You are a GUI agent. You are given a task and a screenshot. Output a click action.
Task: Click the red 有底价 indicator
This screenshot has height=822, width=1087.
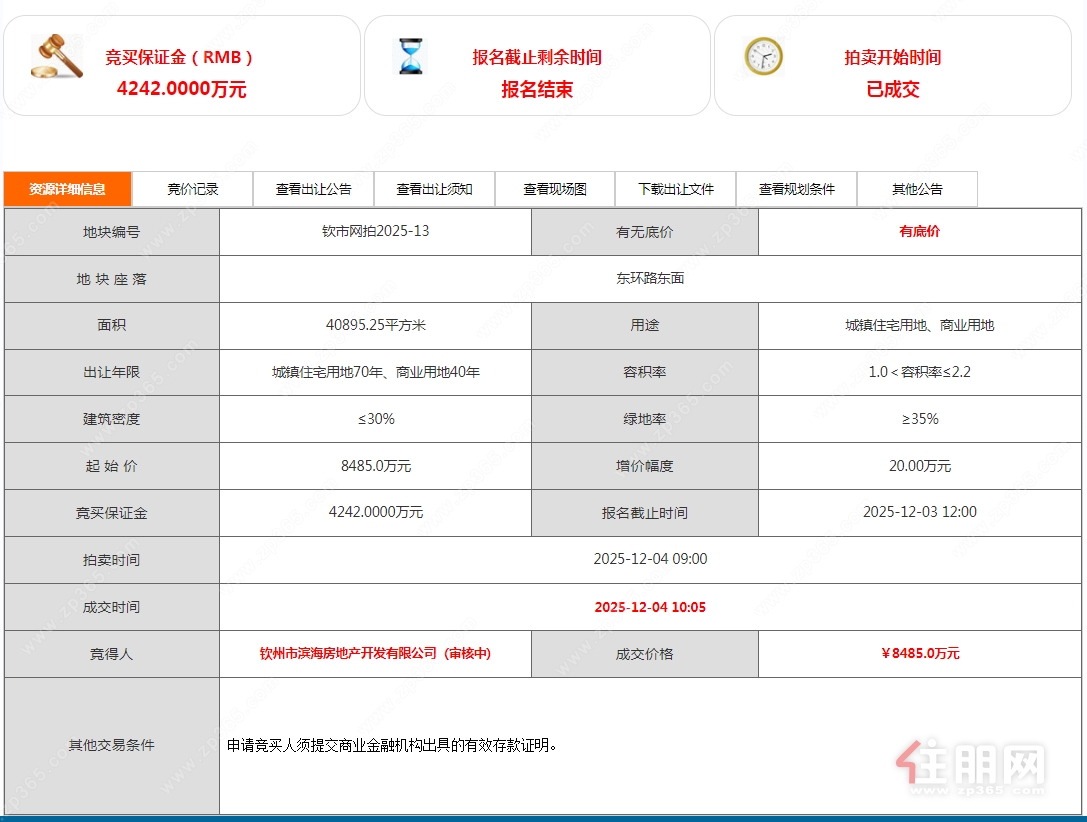(x=919, y=231)
